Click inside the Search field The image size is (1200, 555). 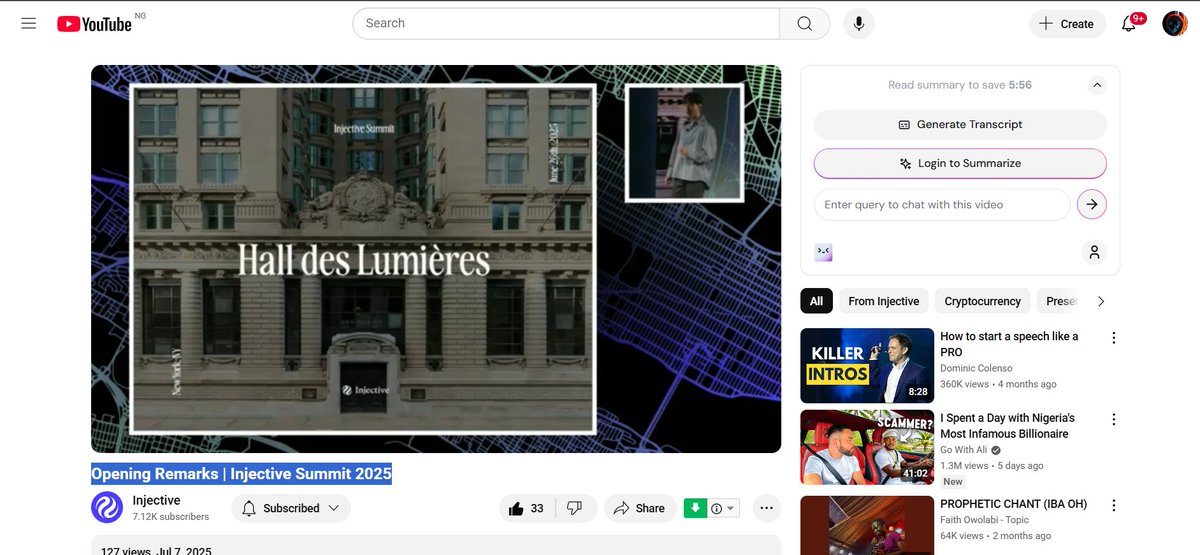(566, 23)
